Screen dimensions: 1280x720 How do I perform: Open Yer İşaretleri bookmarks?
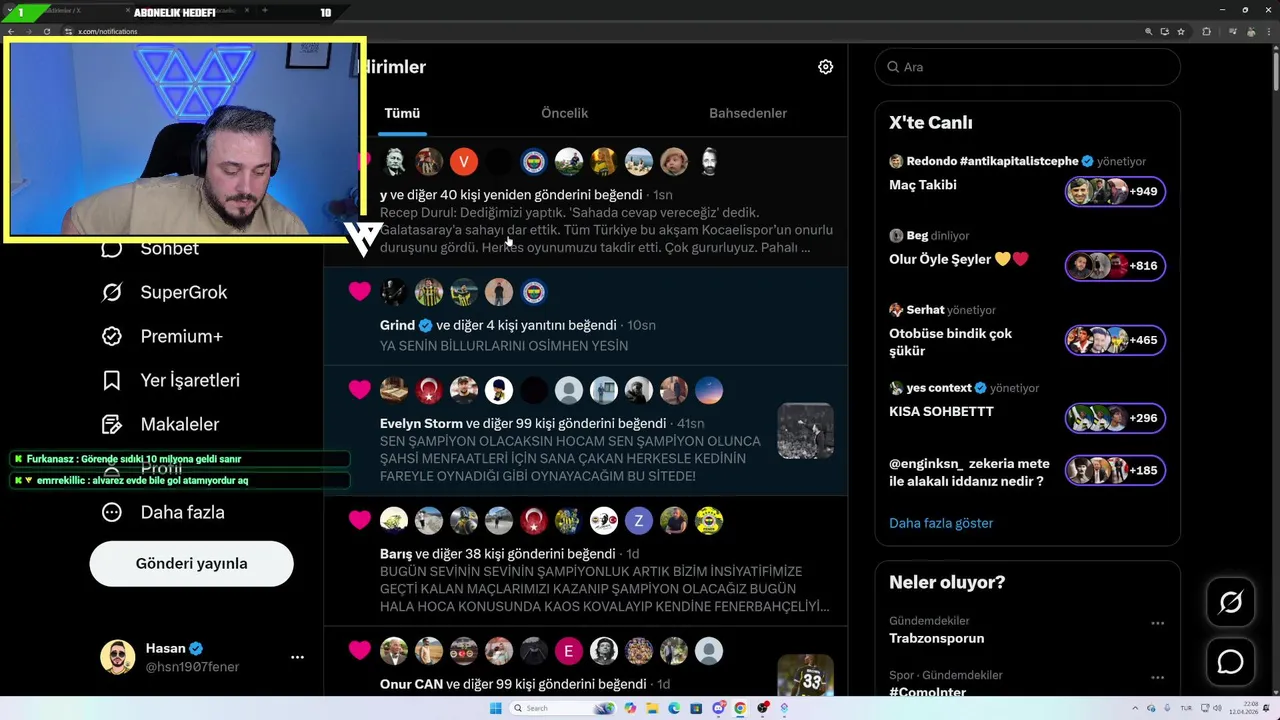[170, 380]
